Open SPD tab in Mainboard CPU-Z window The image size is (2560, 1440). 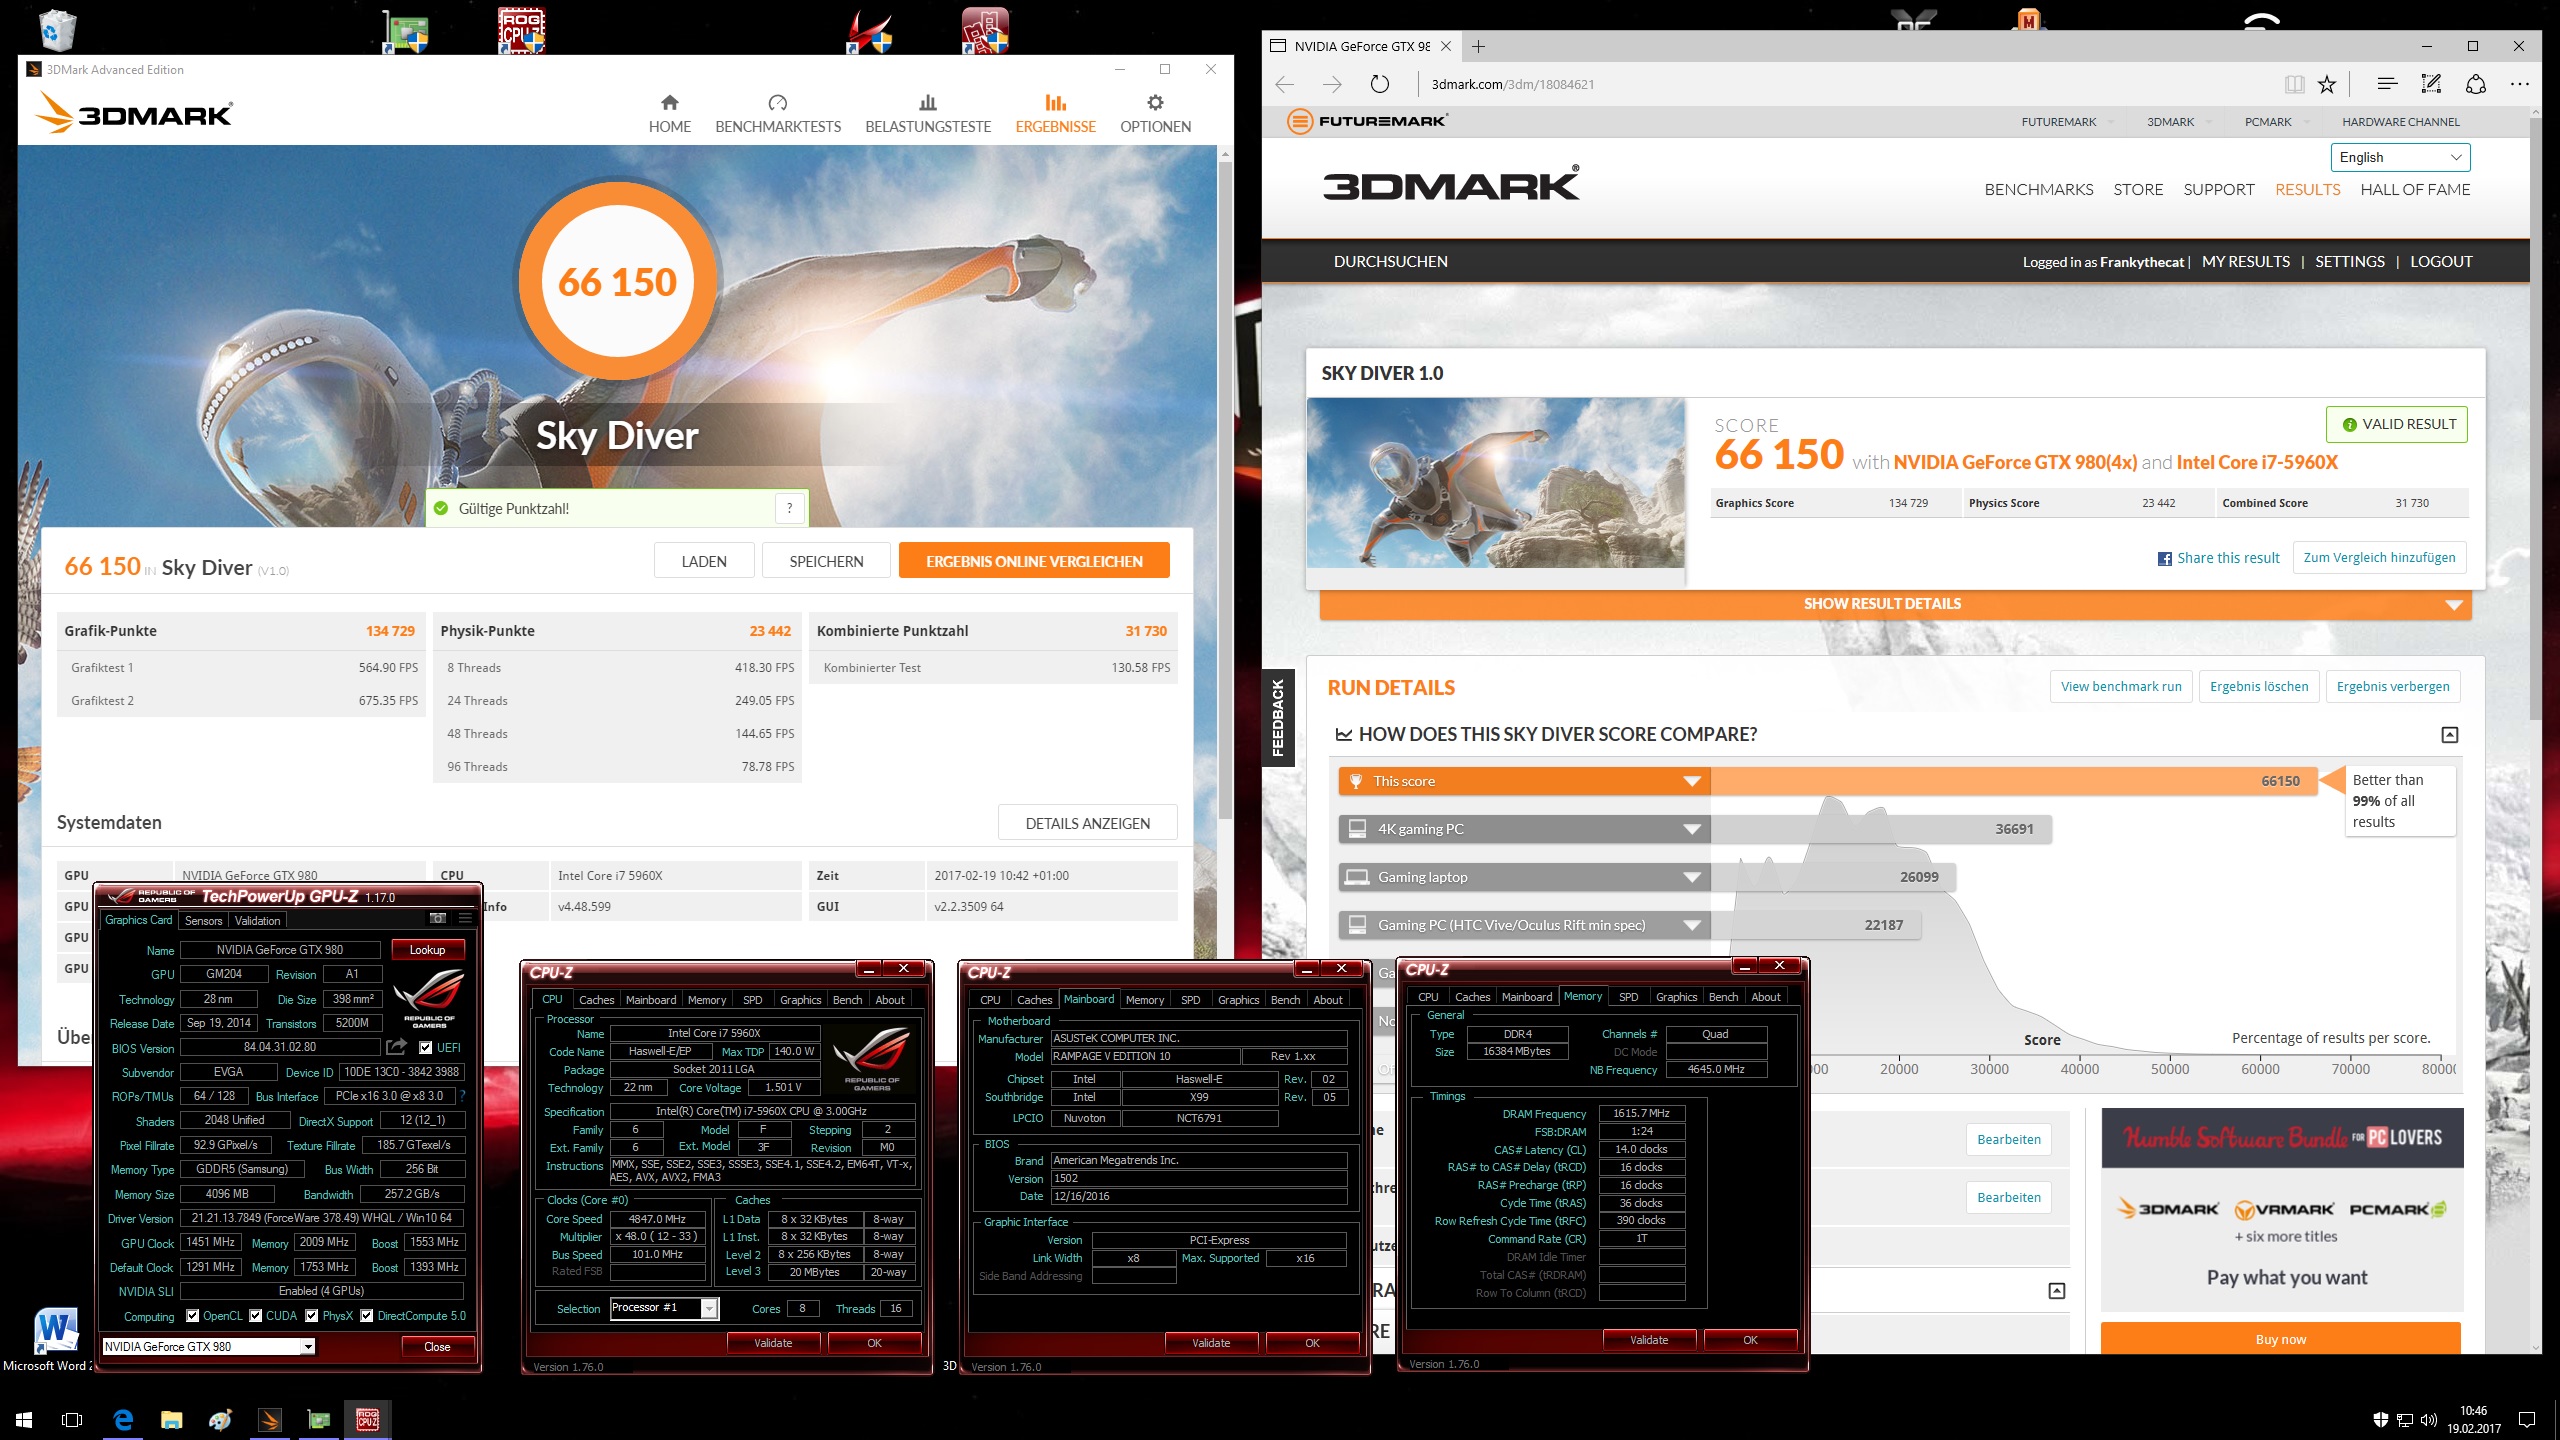coord(1190,1000)
